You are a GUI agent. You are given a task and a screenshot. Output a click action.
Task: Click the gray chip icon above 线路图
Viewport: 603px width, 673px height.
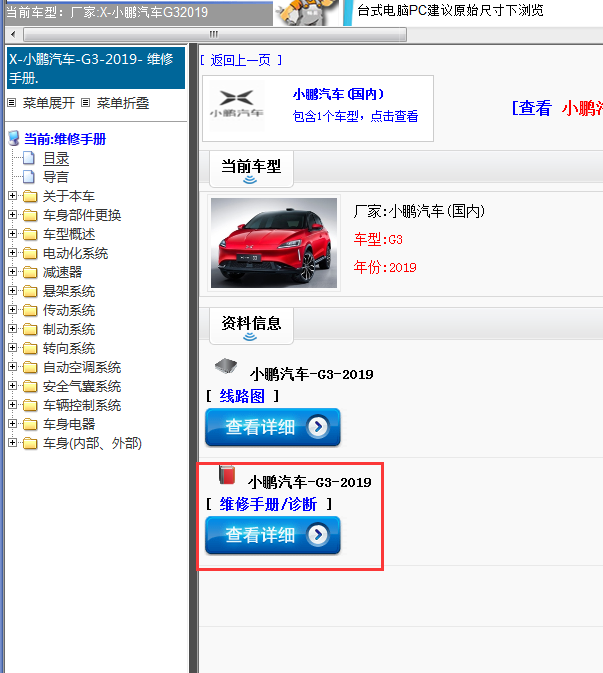click(x=226, y=366)
